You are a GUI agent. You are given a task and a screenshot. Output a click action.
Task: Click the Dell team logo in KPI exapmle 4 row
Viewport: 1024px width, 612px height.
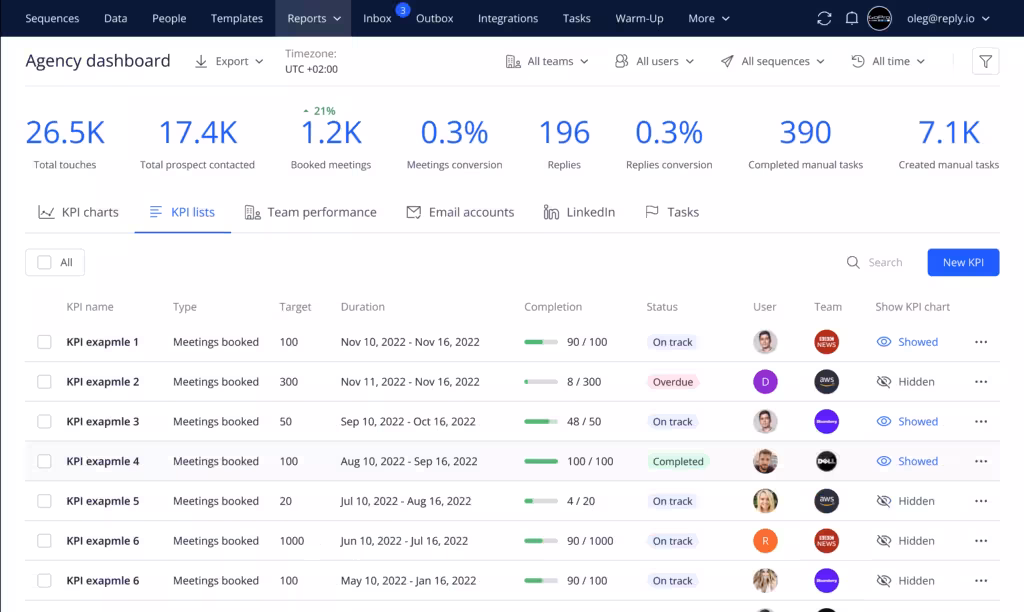[826, 462]
